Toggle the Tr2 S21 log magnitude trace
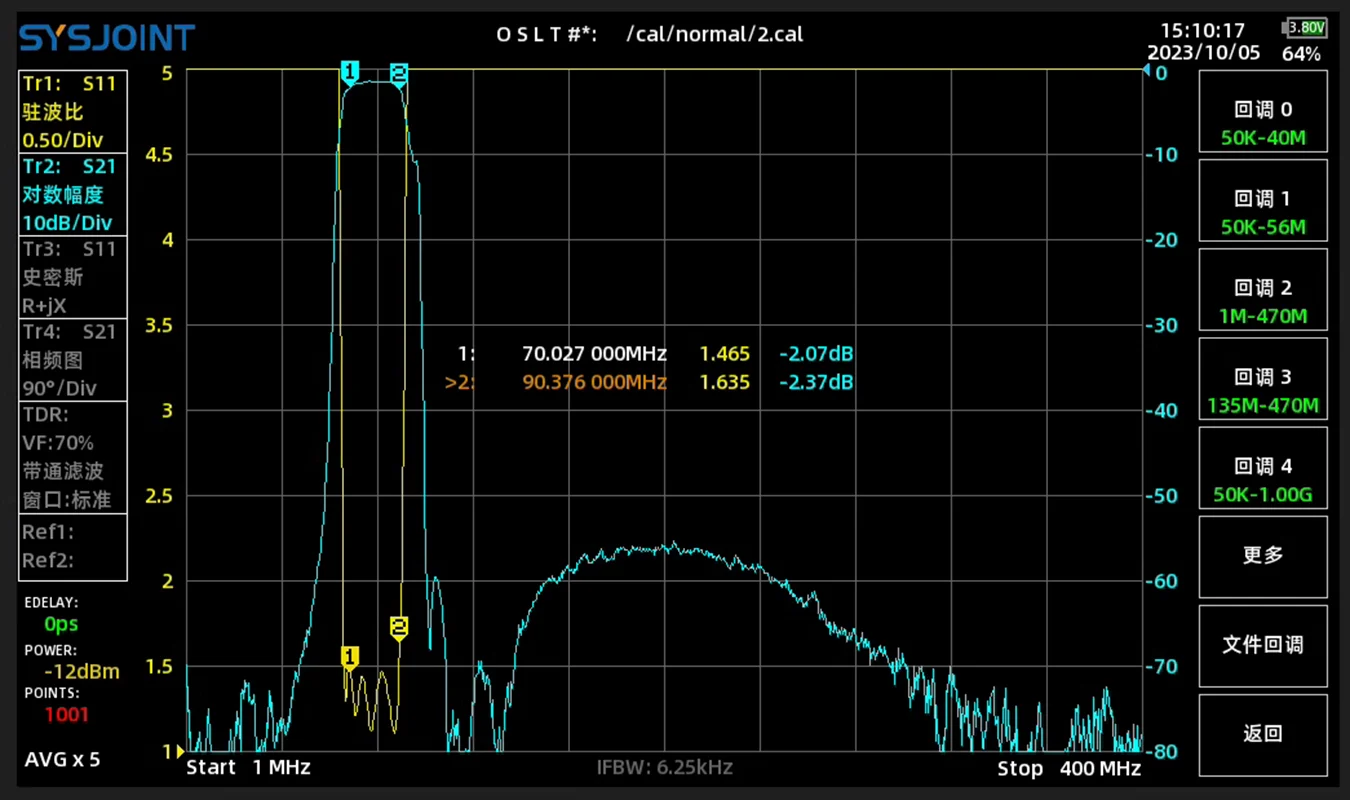Screen dimensions: 1350x800 (x=73, y=194)
